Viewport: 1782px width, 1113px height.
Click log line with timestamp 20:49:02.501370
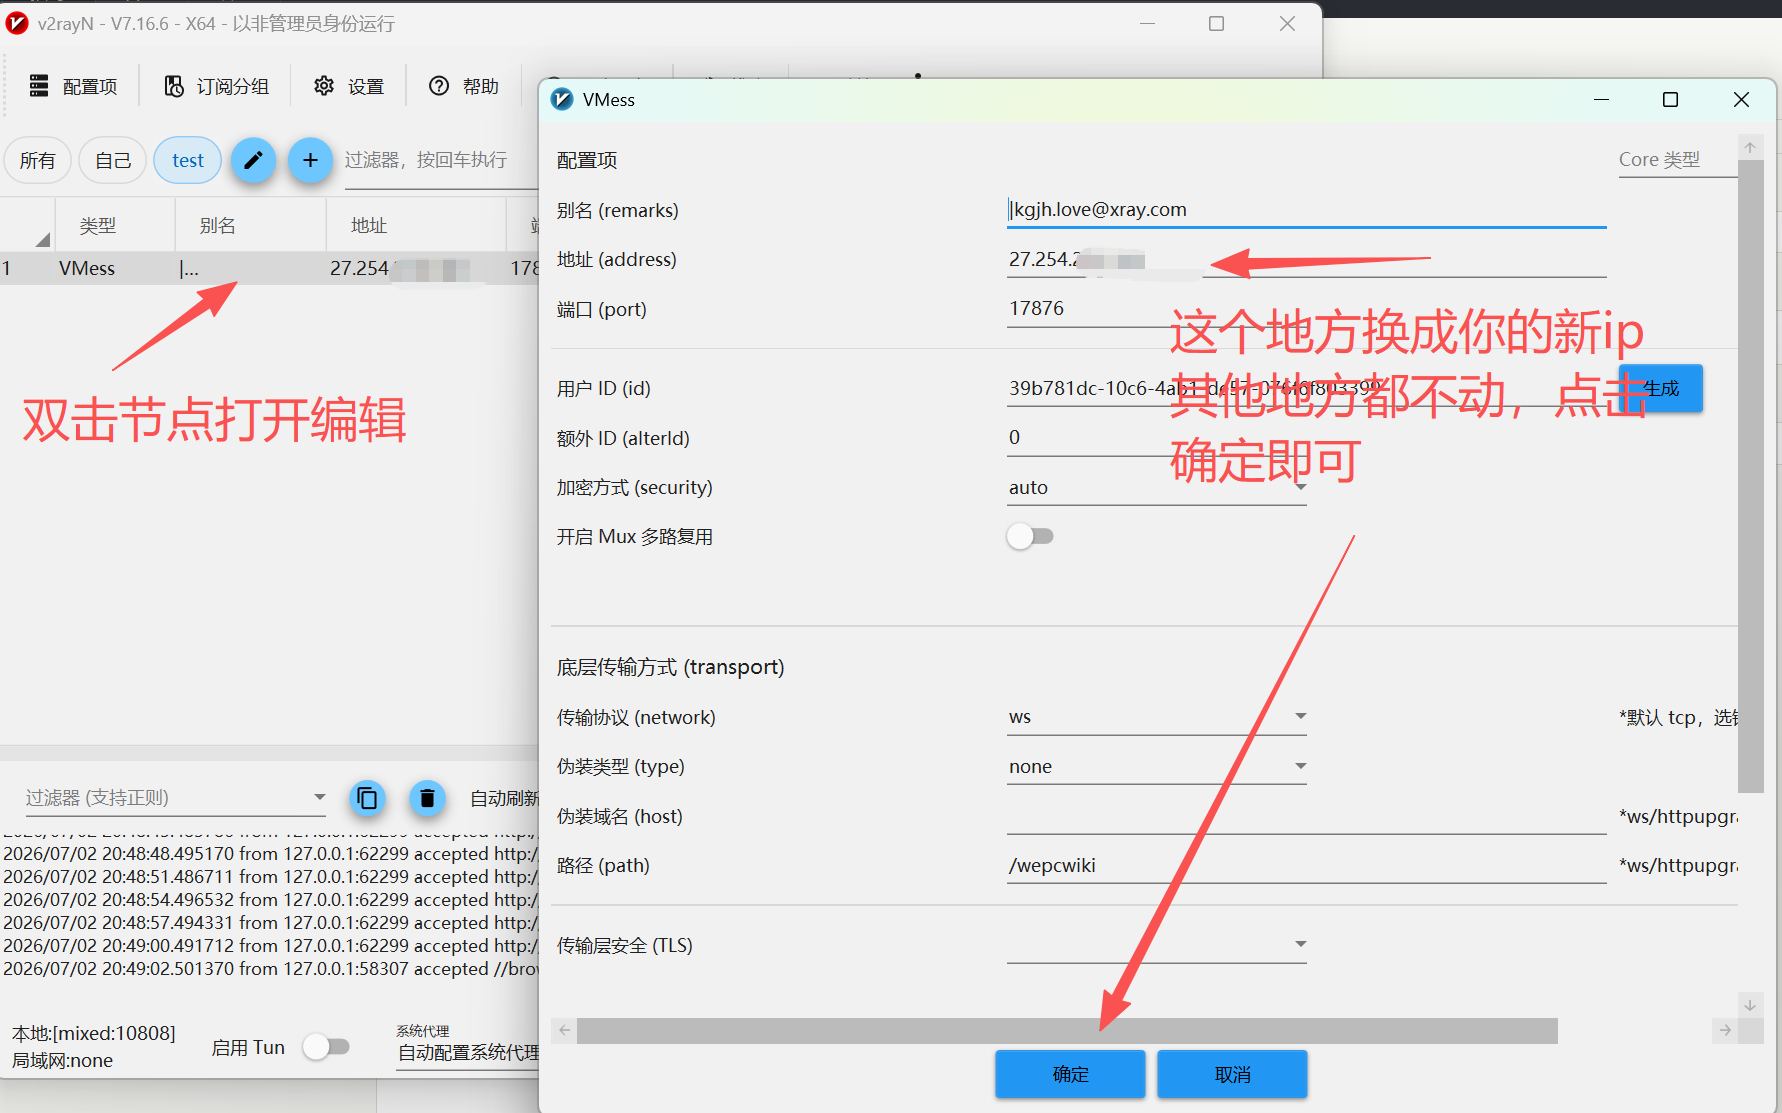point(270,969)
